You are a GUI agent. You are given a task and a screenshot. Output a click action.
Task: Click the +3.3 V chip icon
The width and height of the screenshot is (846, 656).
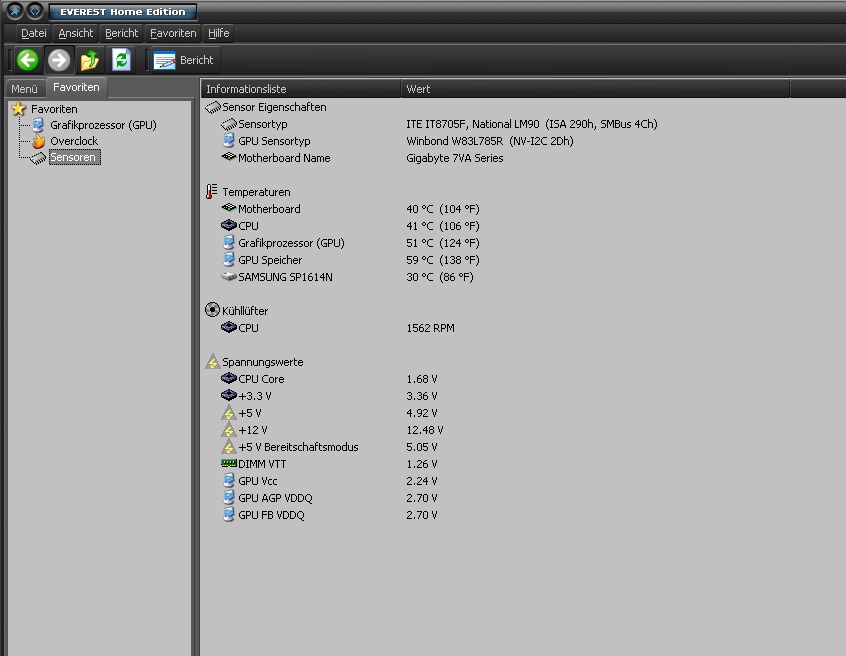tap(229, 395)
